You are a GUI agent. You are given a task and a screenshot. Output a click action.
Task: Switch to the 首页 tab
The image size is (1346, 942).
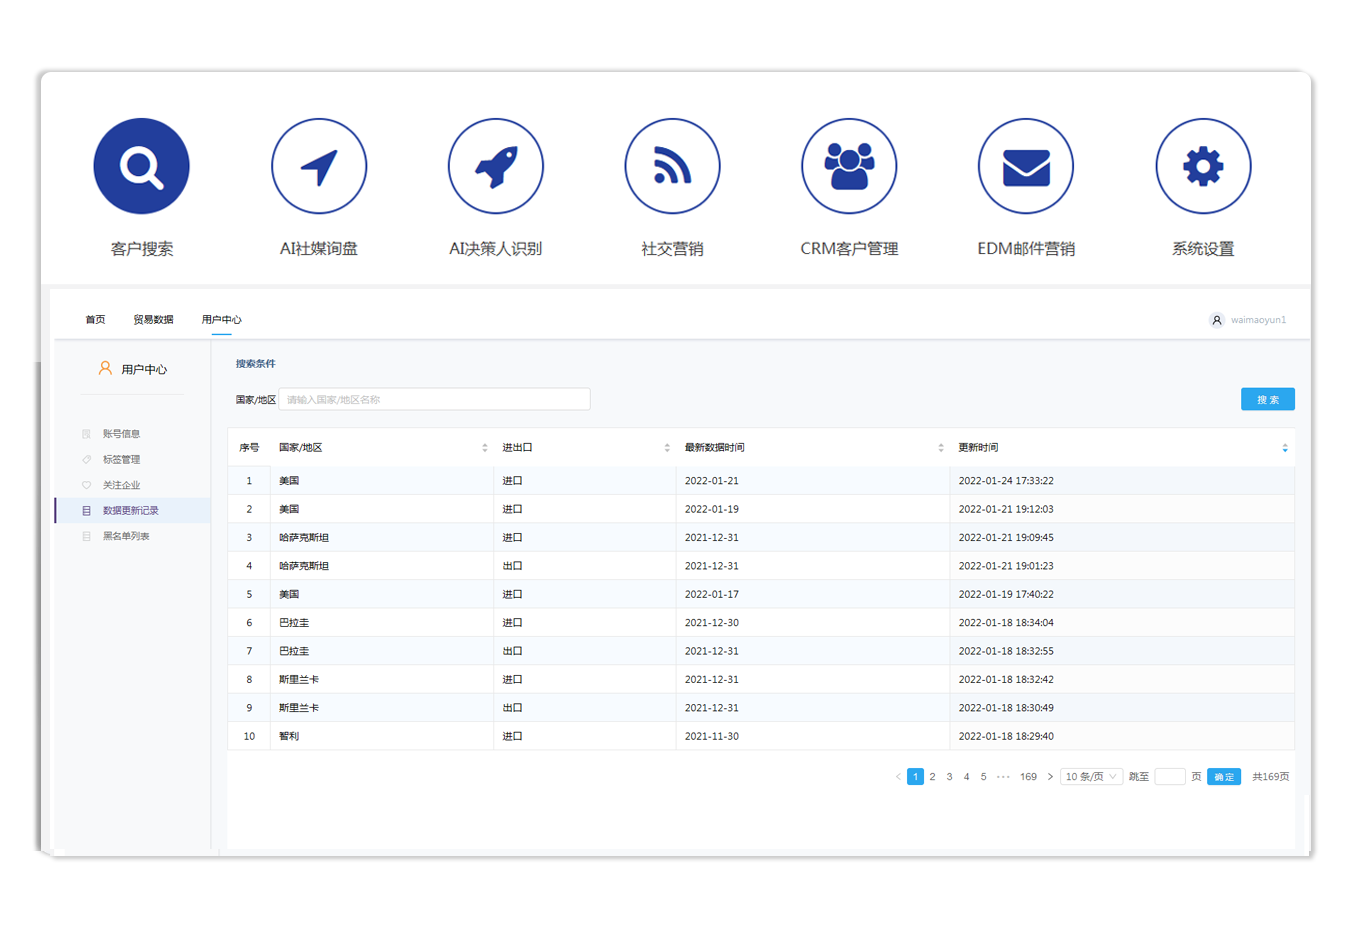click(x=95, y=320)
